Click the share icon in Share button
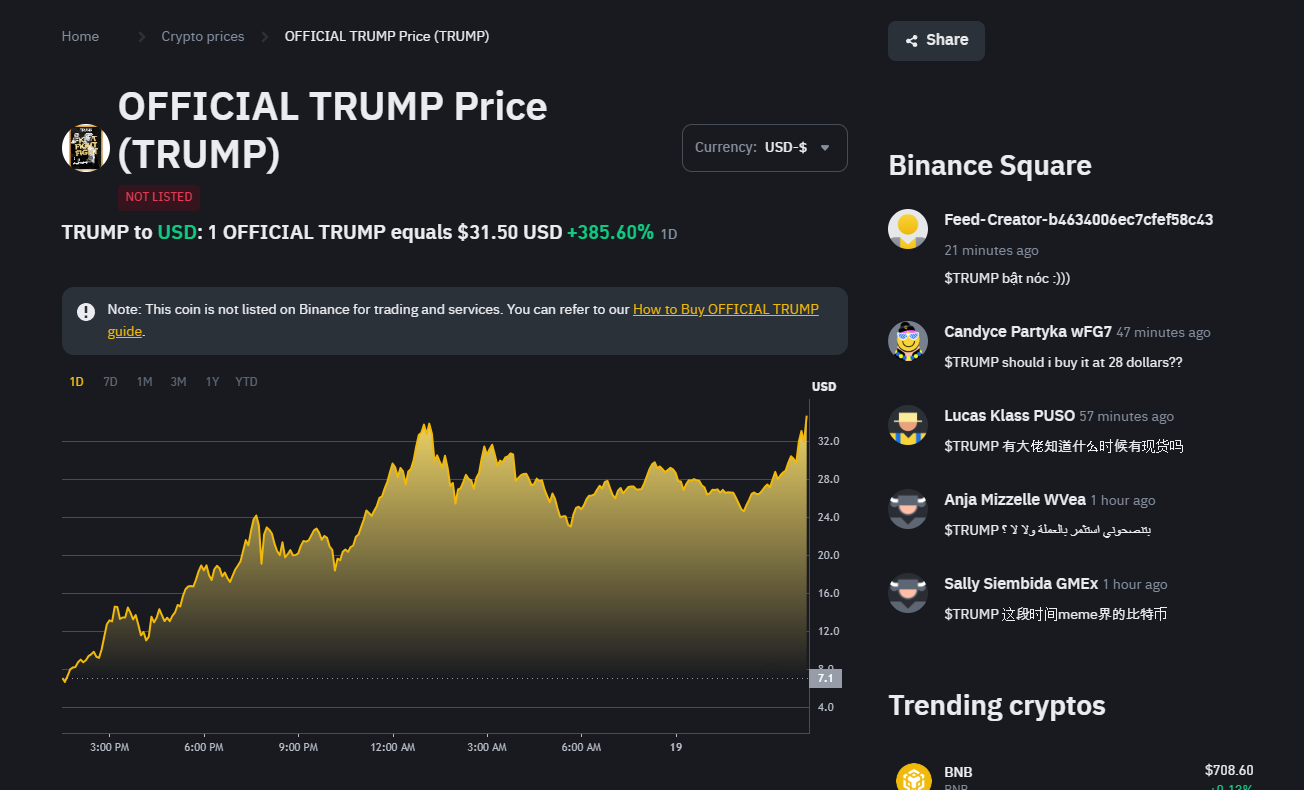This screenshot has height=790, width=1304. pos(912,41)
